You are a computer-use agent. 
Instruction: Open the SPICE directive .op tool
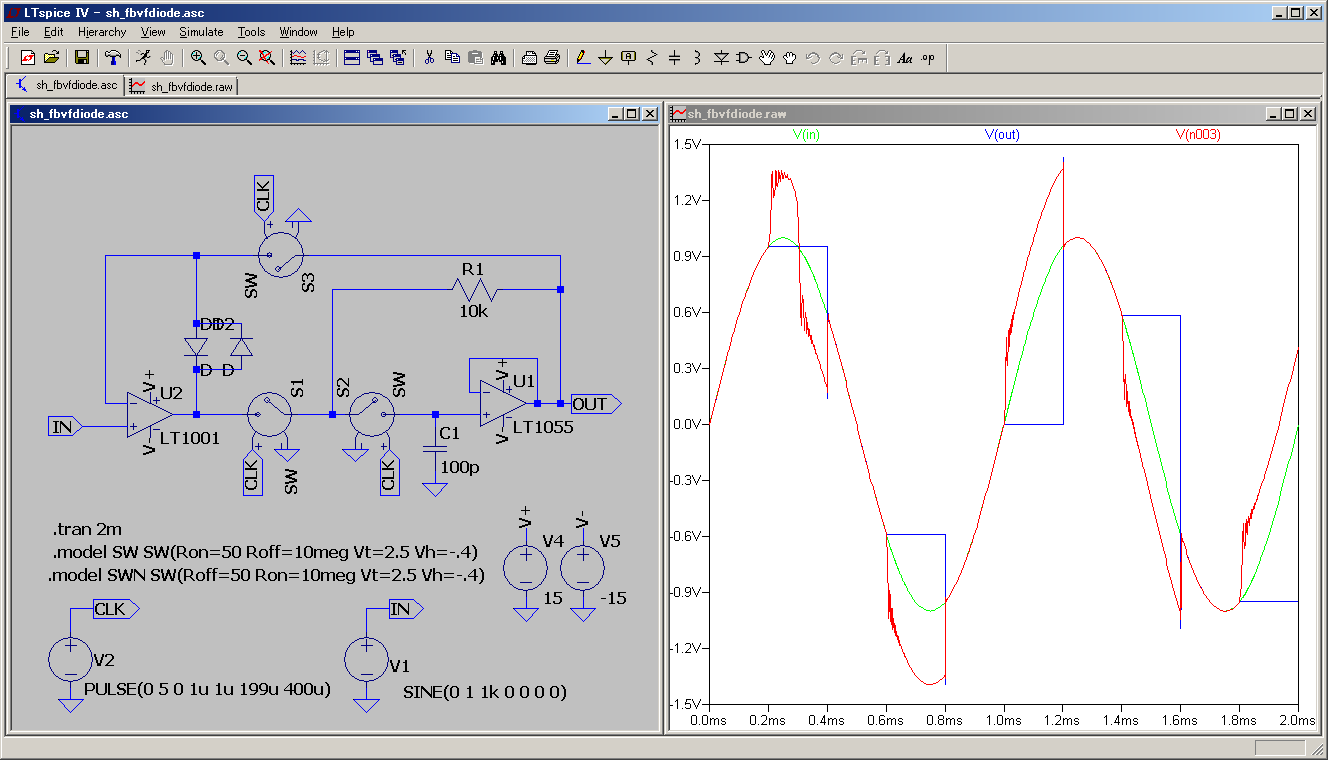(x=928, y=58)
